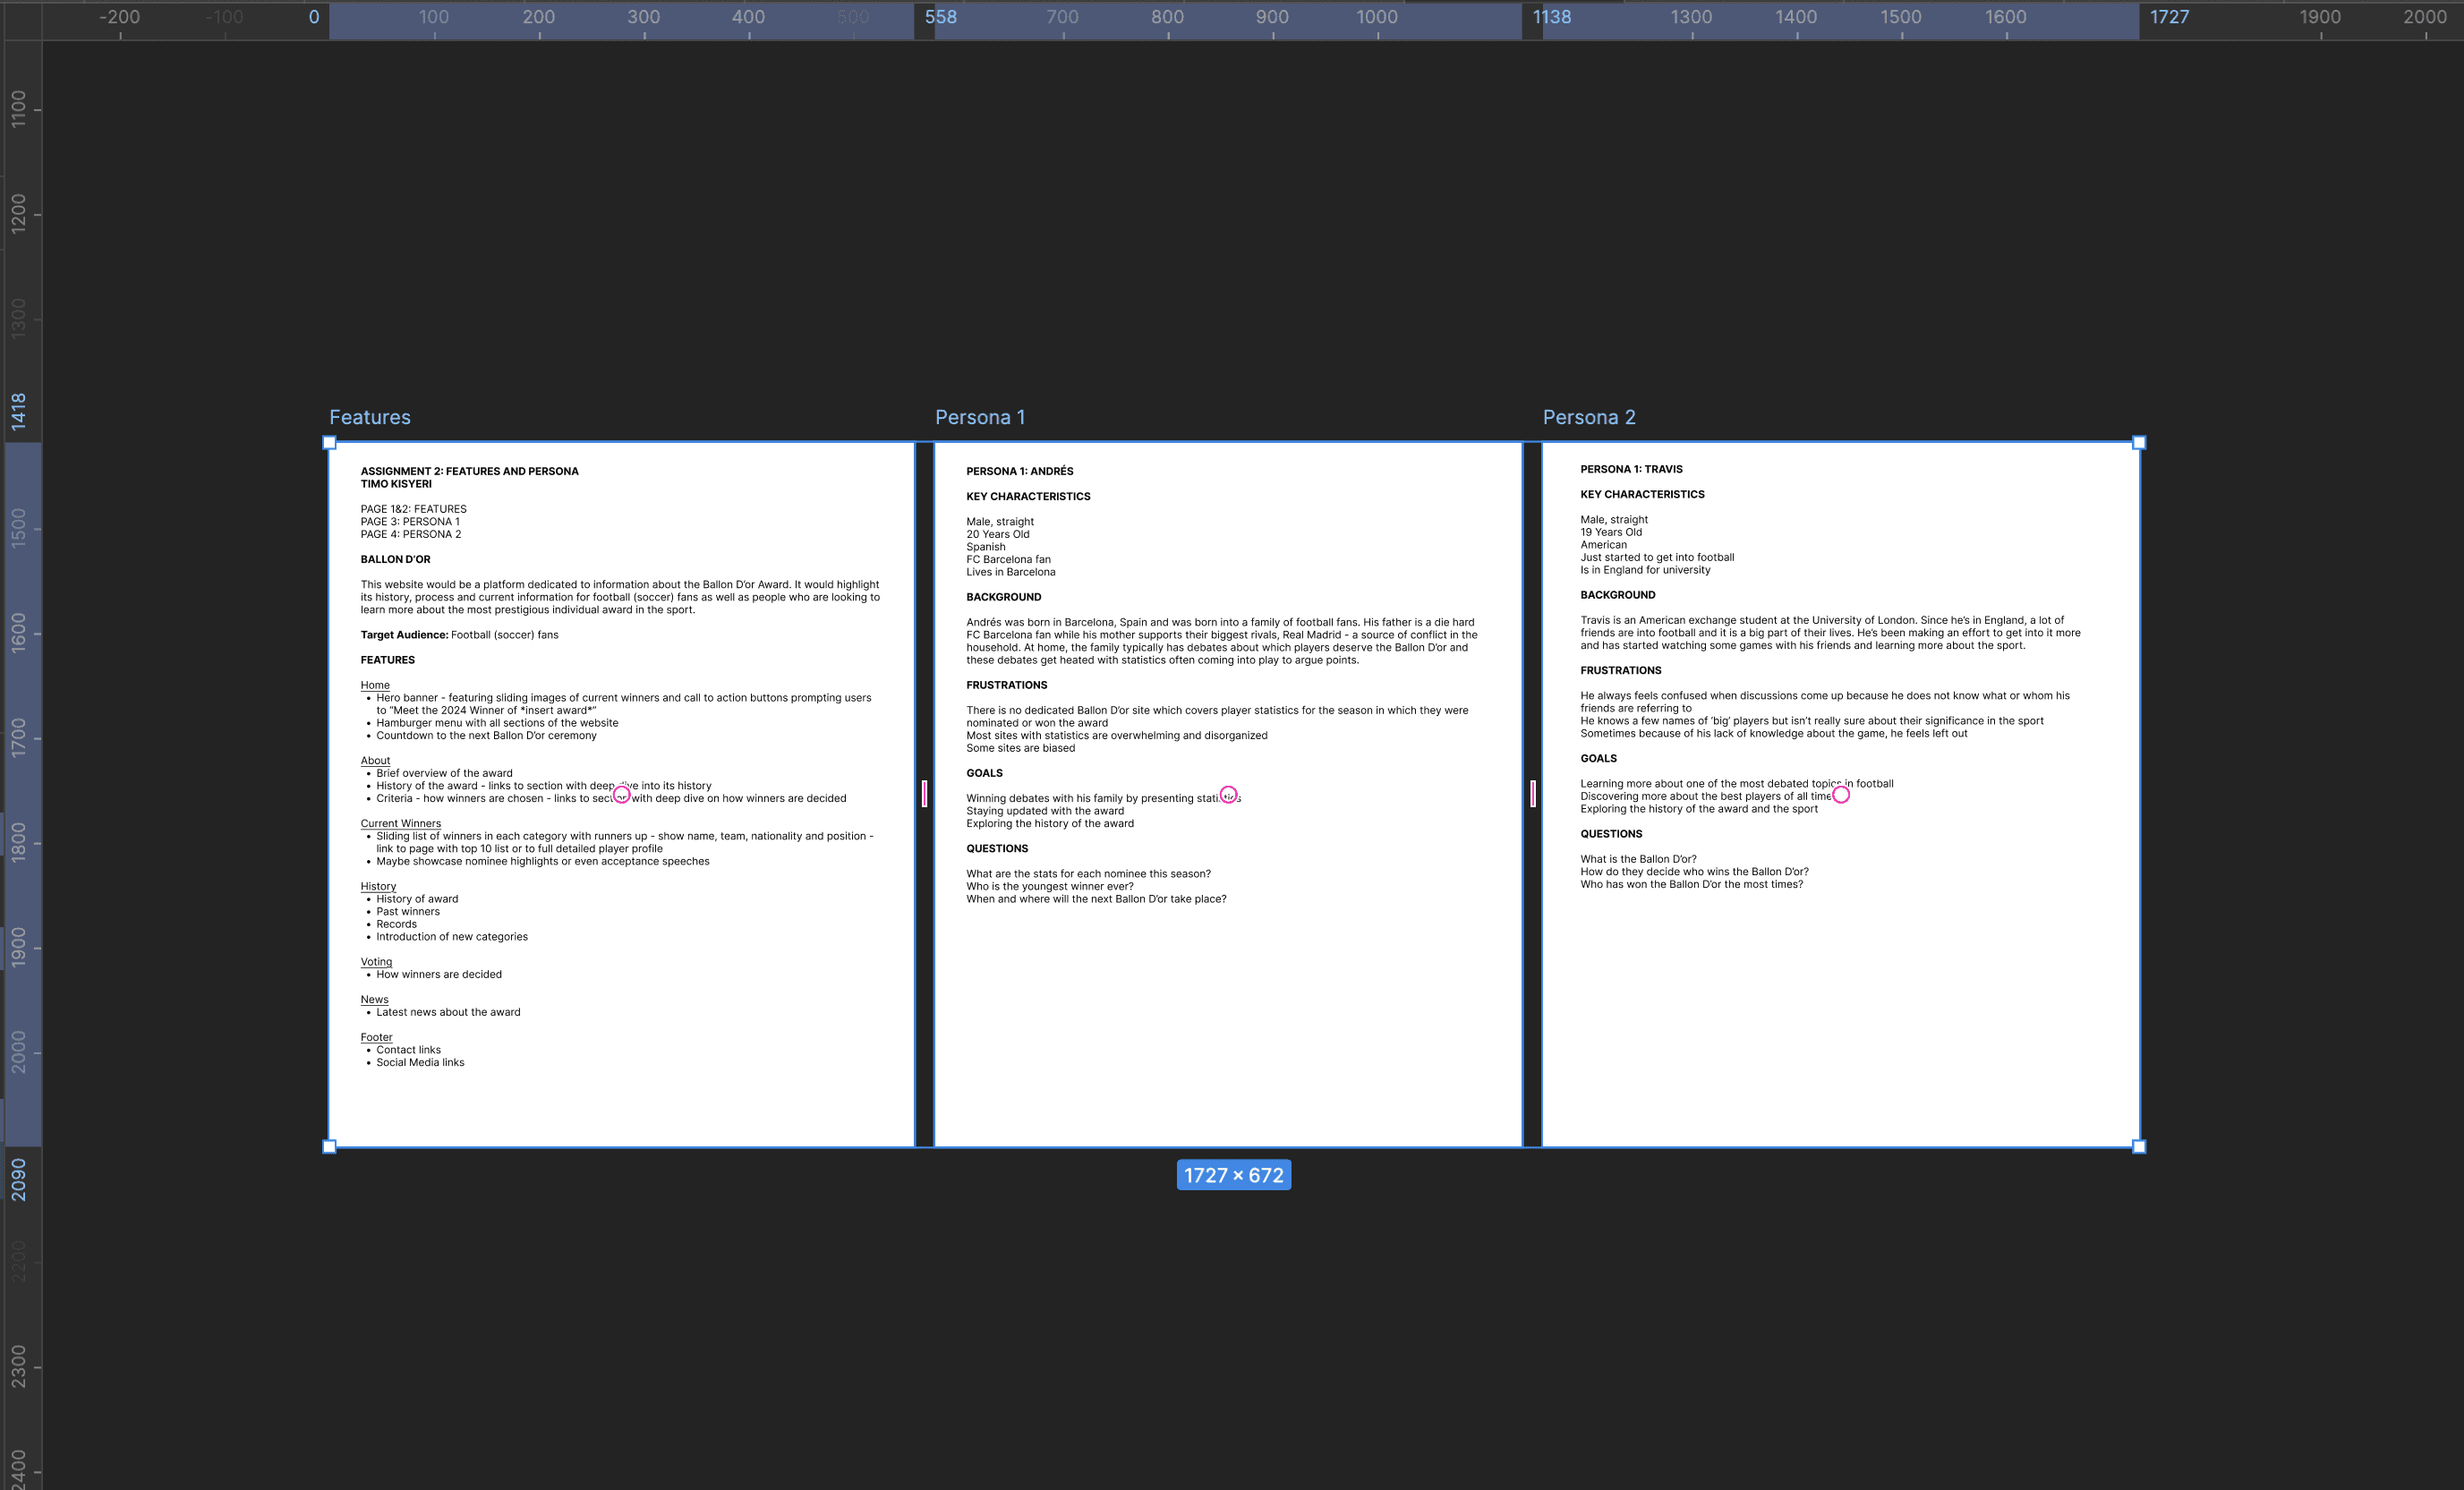Click the underlined Footer heading text
The height and width of the screenshot is (1490, 2464).
[x=376, y=1037]
